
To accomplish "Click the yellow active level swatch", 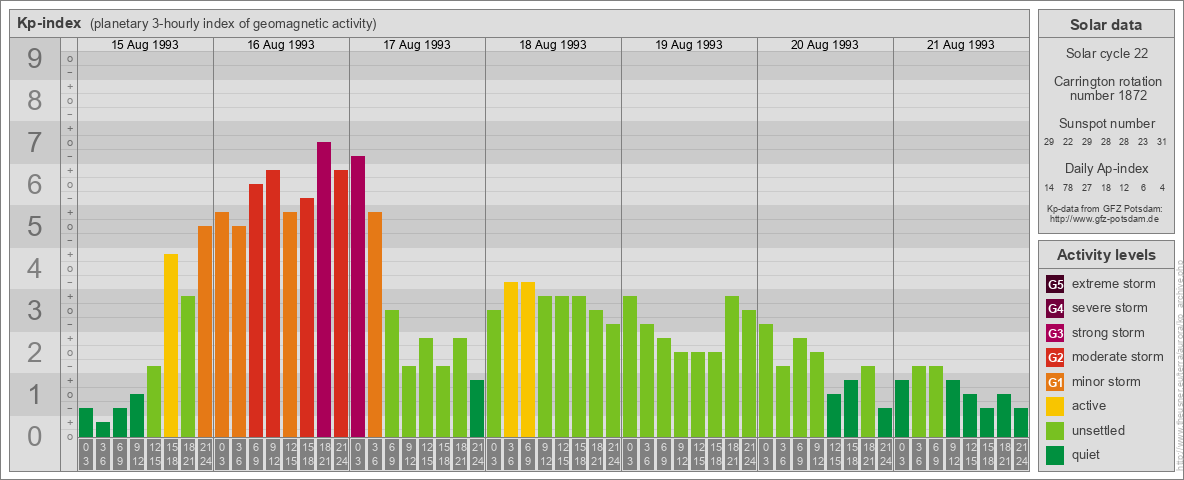I will point(1055,406).
